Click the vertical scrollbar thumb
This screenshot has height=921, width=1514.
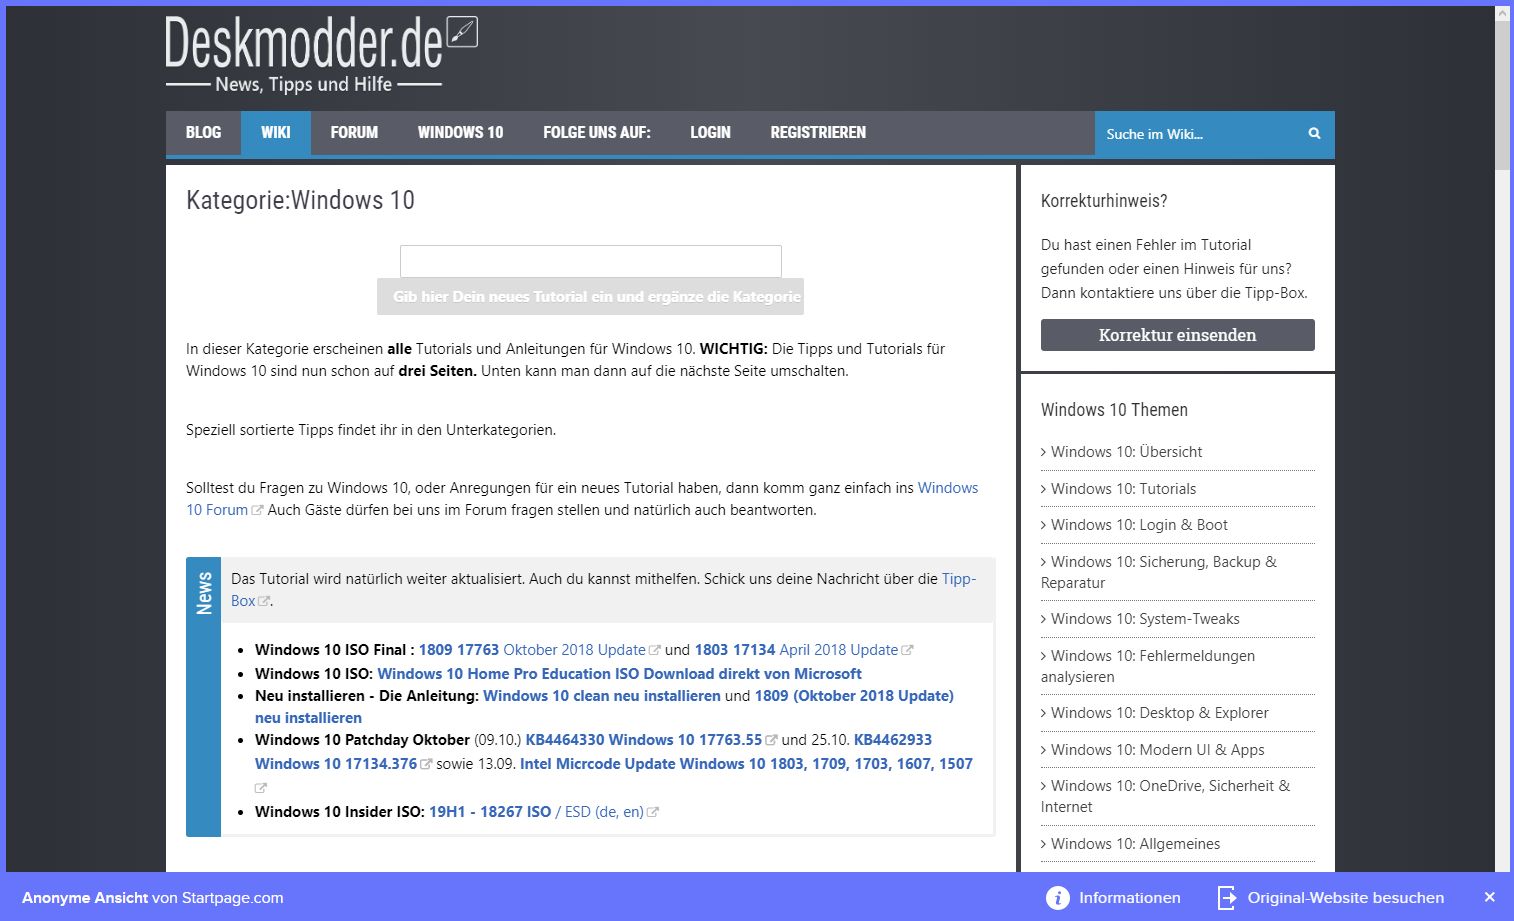click(x=1502, y=95)
